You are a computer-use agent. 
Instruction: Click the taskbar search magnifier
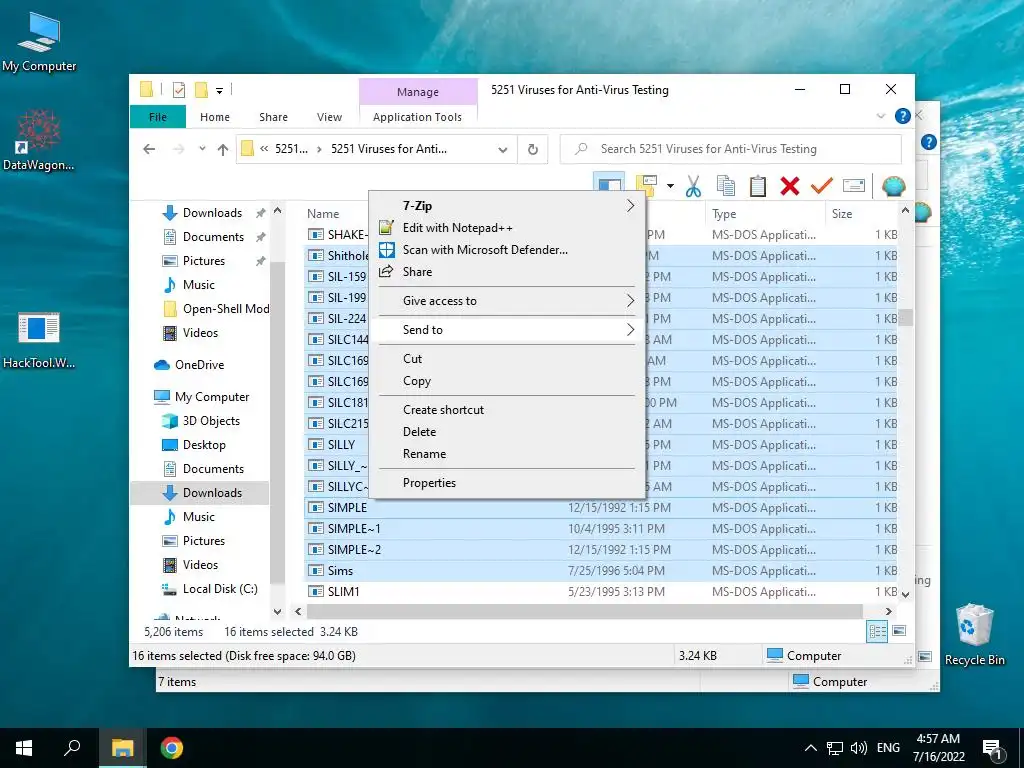(x=72, y=748)
